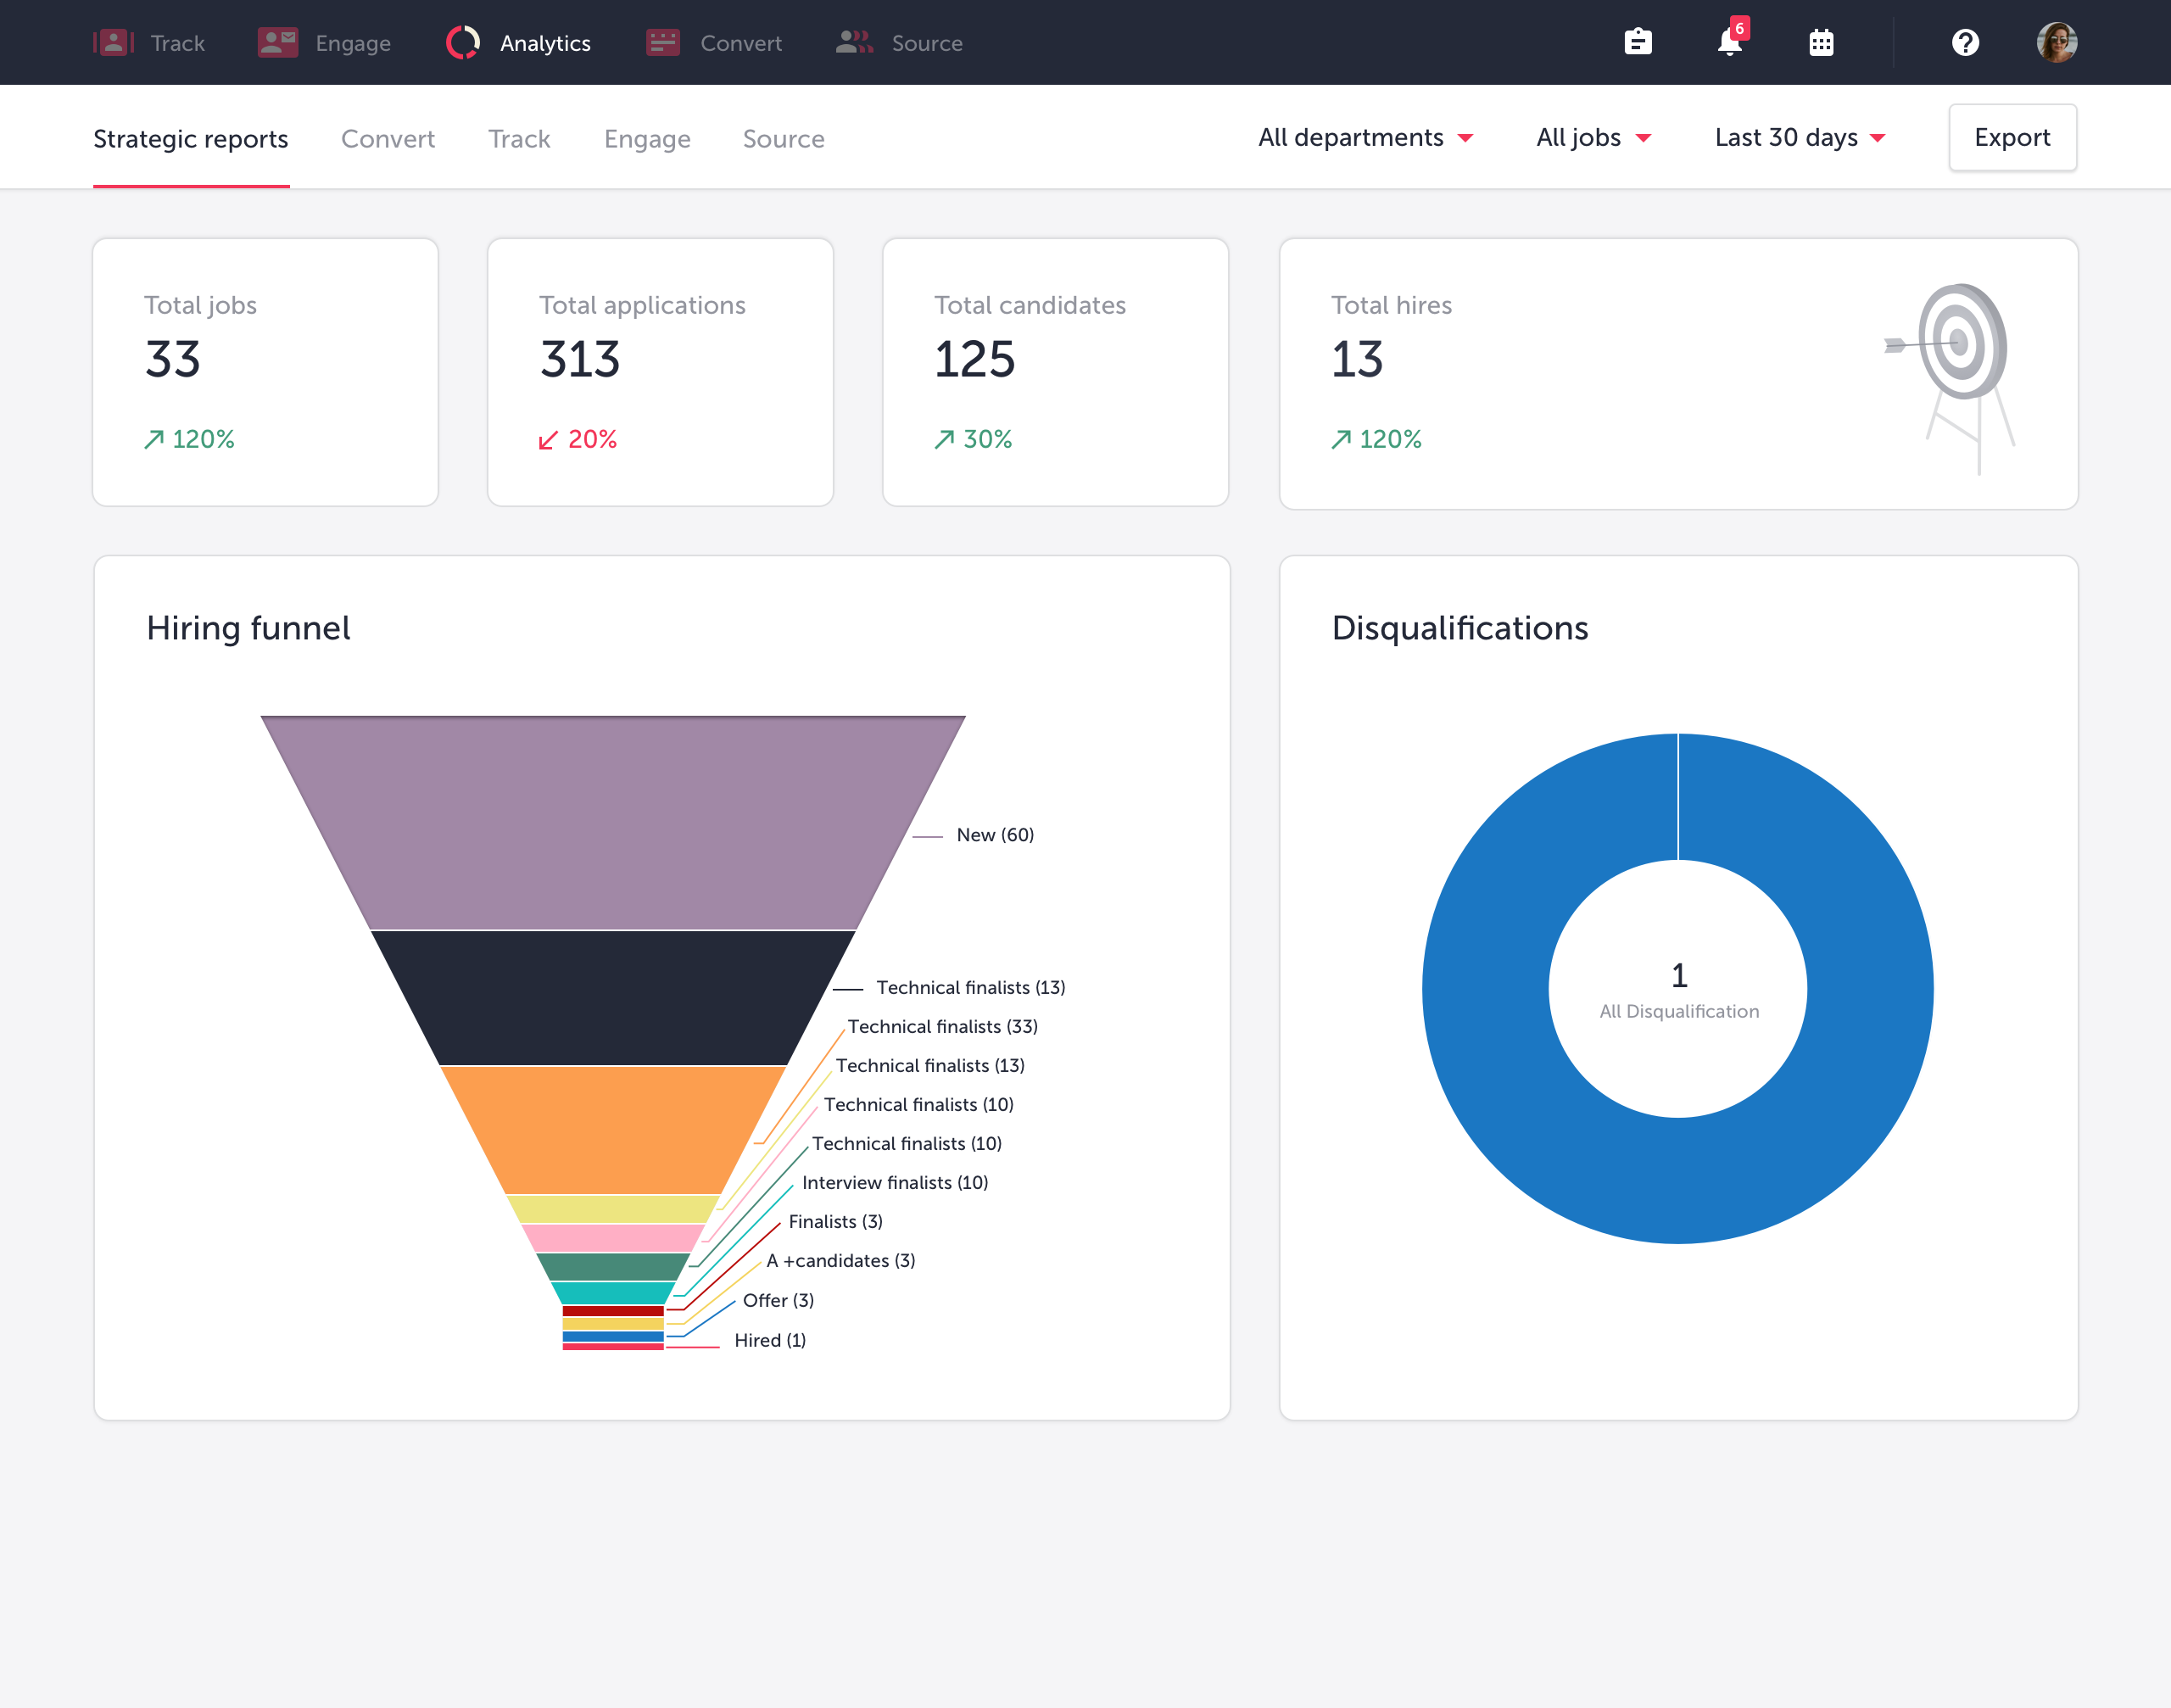
Task: Open the clipboard tasks icon
Action: point(1638,43)
